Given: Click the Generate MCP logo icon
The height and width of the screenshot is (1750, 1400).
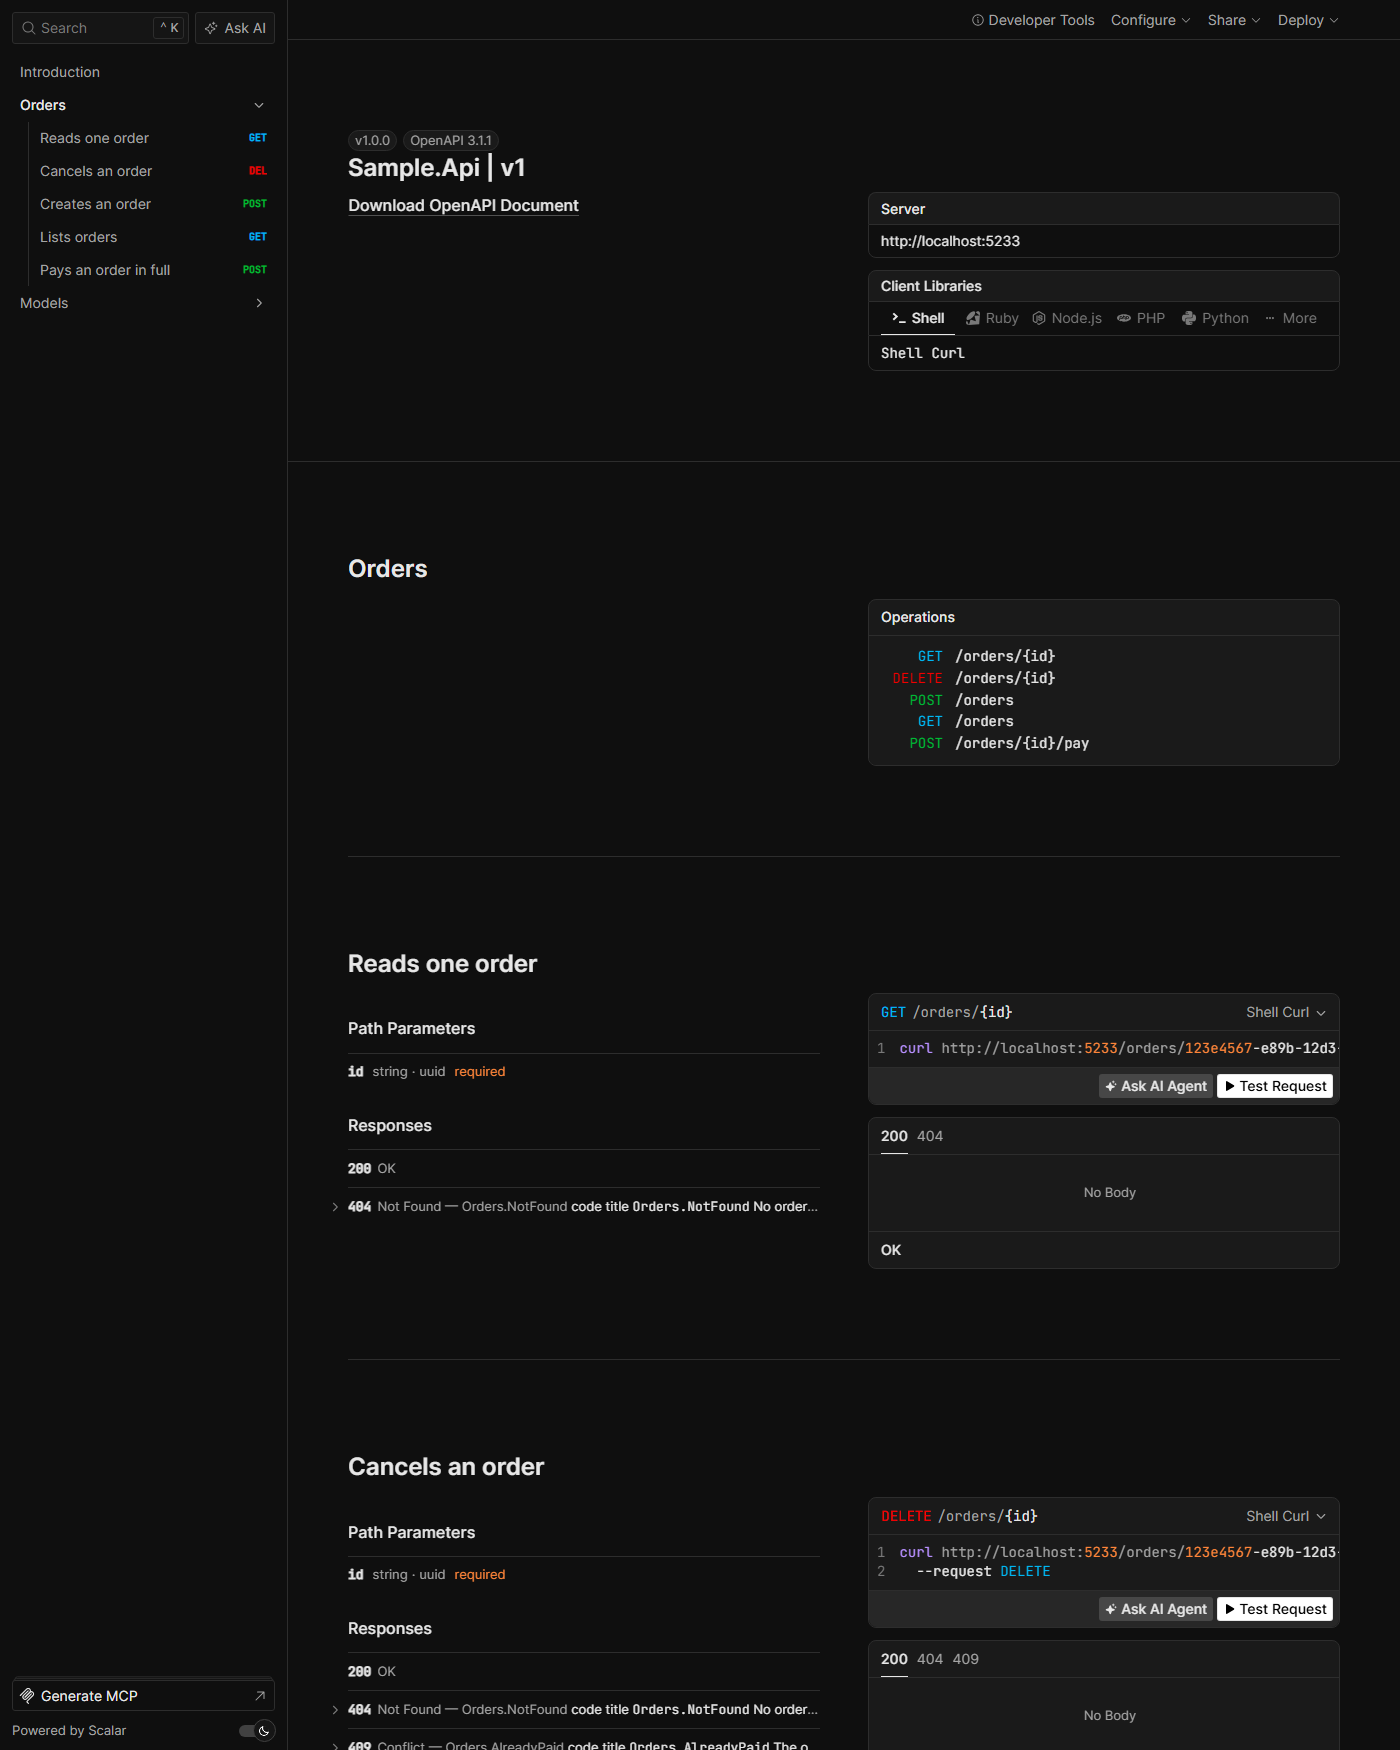Looking at the screenshot, I should [x=28, y=1696].
